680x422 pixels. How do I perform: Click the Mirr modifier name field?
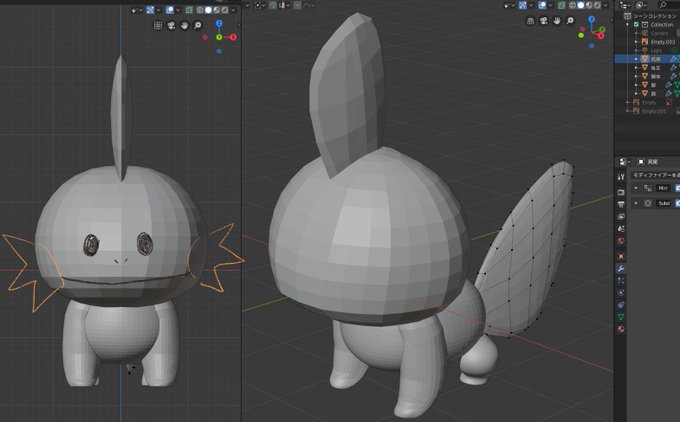coord(663,188)
